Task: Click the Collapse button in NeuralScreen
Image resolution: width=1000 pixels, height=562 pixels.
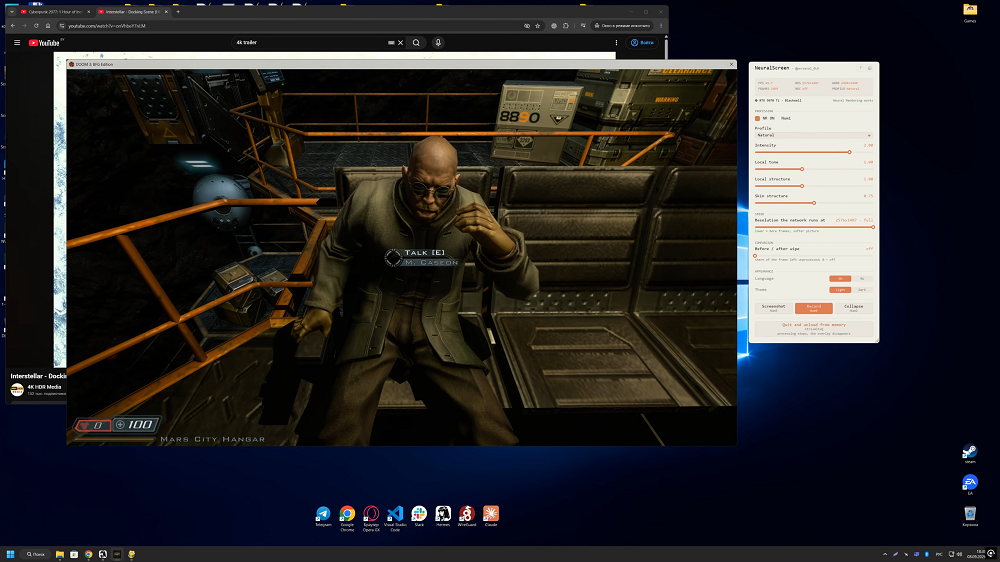Action: coord(854,307)
